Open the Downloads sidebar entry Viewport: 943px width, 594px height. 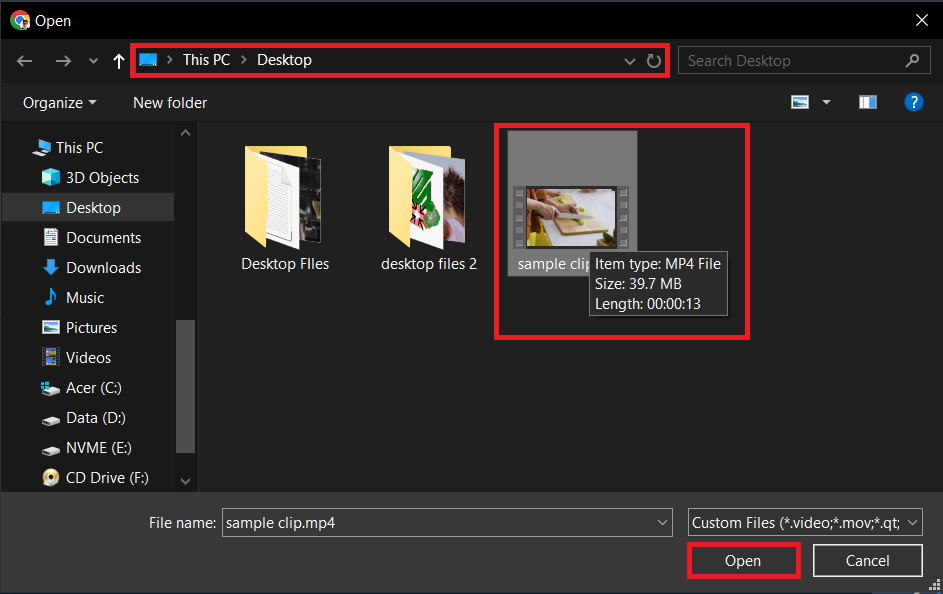[95, 267]
